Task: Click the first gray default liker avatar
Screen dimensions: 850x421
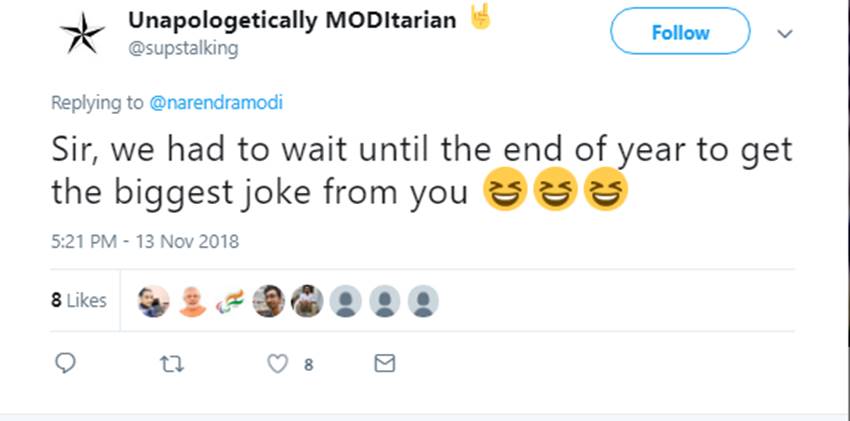Action: tap(345, 300)
